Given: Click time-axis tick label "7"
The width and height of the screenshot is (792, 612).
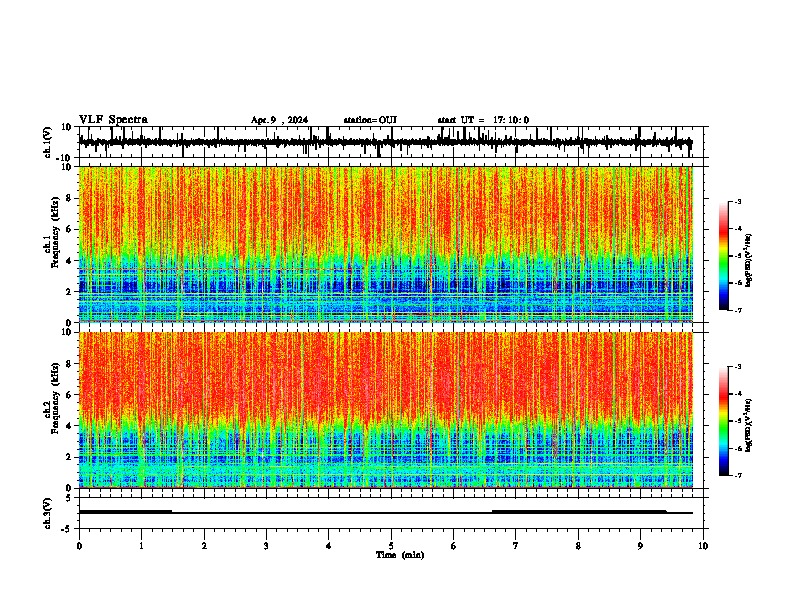Looking at the screenshot, I should (x=516, y=546).
